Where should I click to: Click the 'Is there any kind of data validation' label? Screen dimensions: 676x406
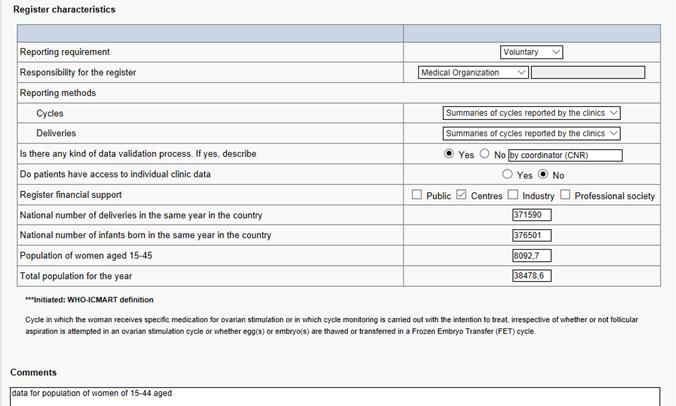[x=138, y=154]
